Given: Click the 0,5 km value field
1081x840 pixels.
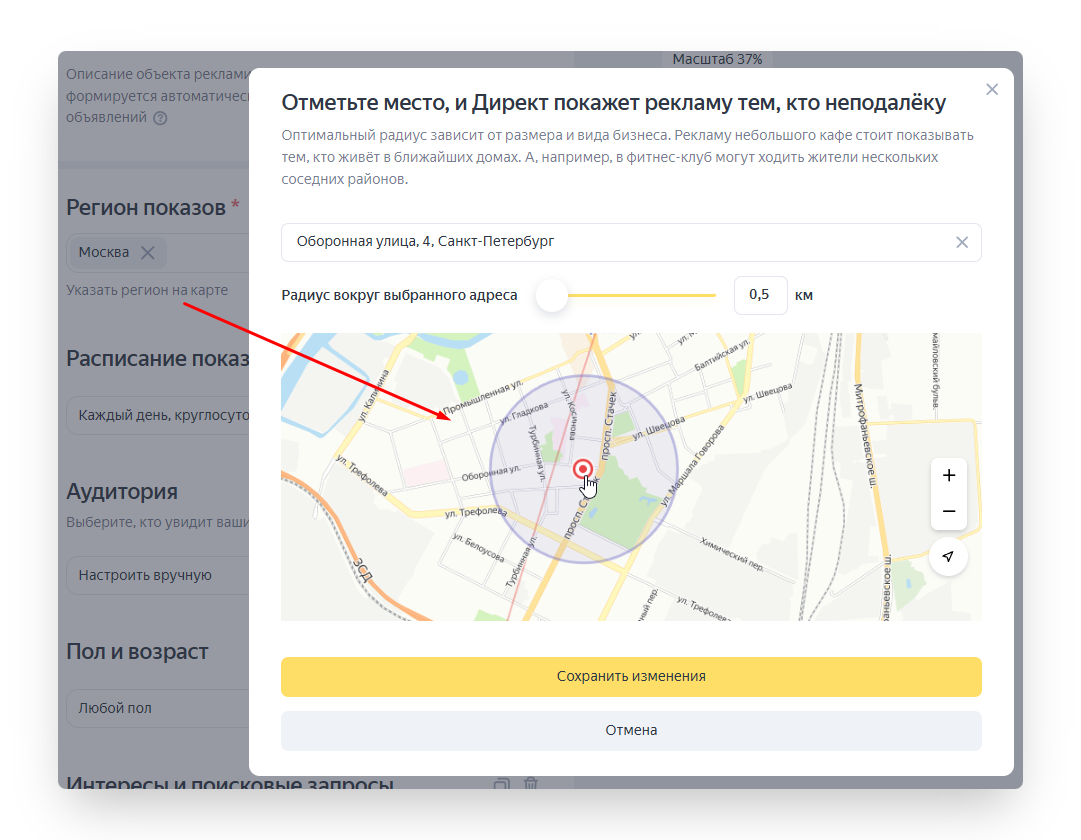Looking at the screenshot, I should [760, 295].
